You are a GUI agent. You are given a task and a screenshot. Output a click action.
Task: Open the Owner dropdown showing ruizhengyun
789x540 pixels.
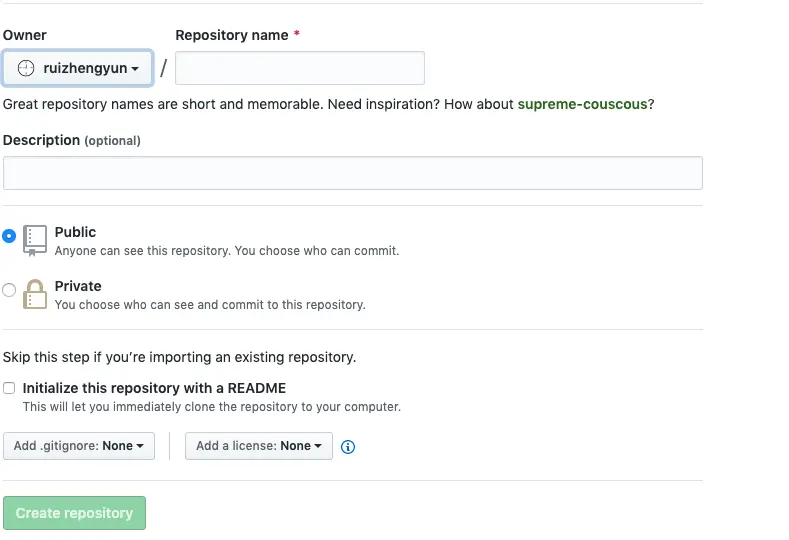78,68
